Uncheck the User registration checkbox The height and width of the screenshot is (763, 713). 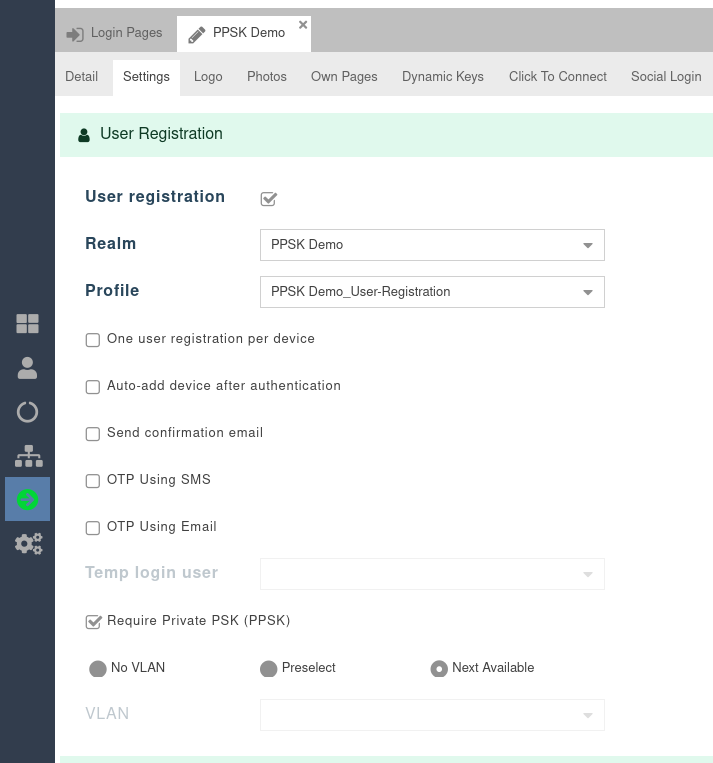[x=268, y=198]
